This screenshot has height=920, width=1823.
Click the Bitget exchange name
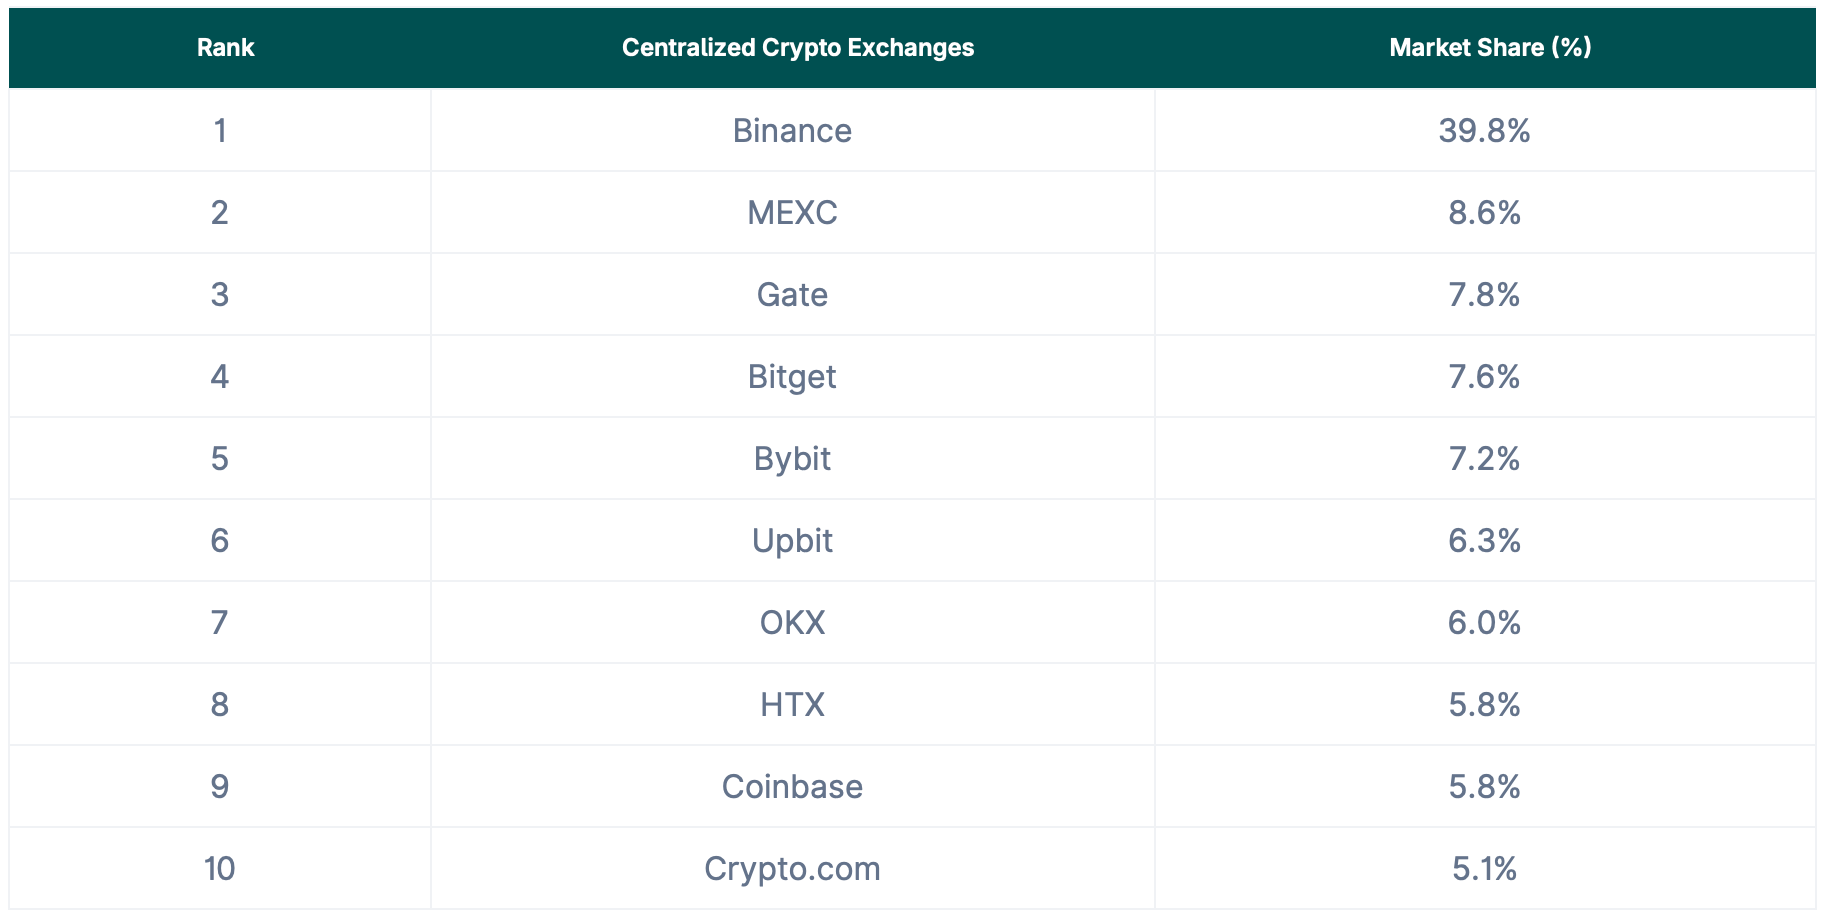[792, 377]
